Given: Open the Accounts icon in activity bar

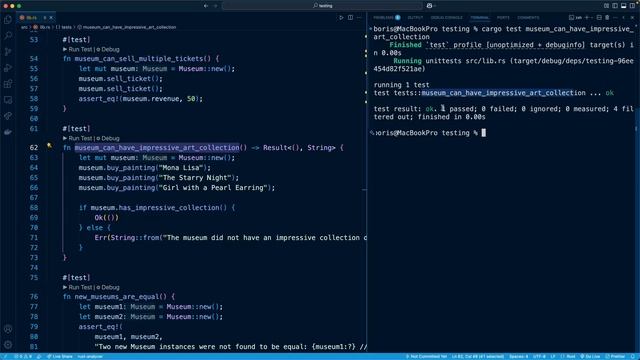Looking at the screenshot, I should point(8,329).
